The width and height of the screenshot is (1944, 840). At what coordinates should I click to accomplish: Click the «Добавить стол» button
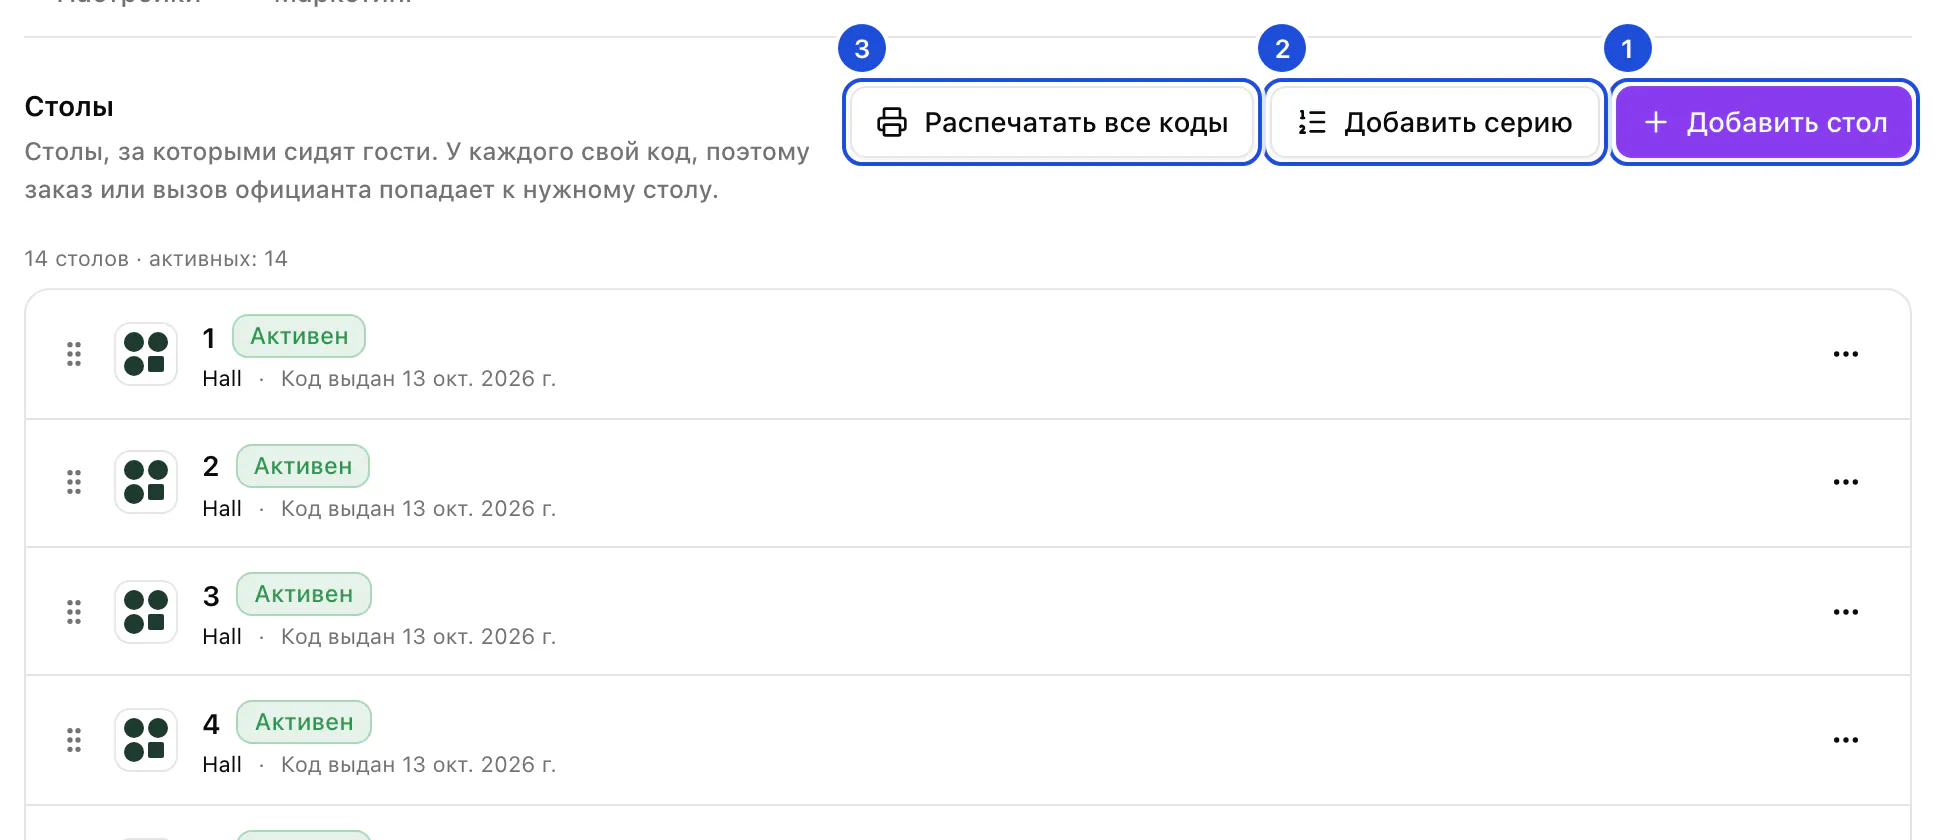pyautogui.click(x=1764, y=122)
